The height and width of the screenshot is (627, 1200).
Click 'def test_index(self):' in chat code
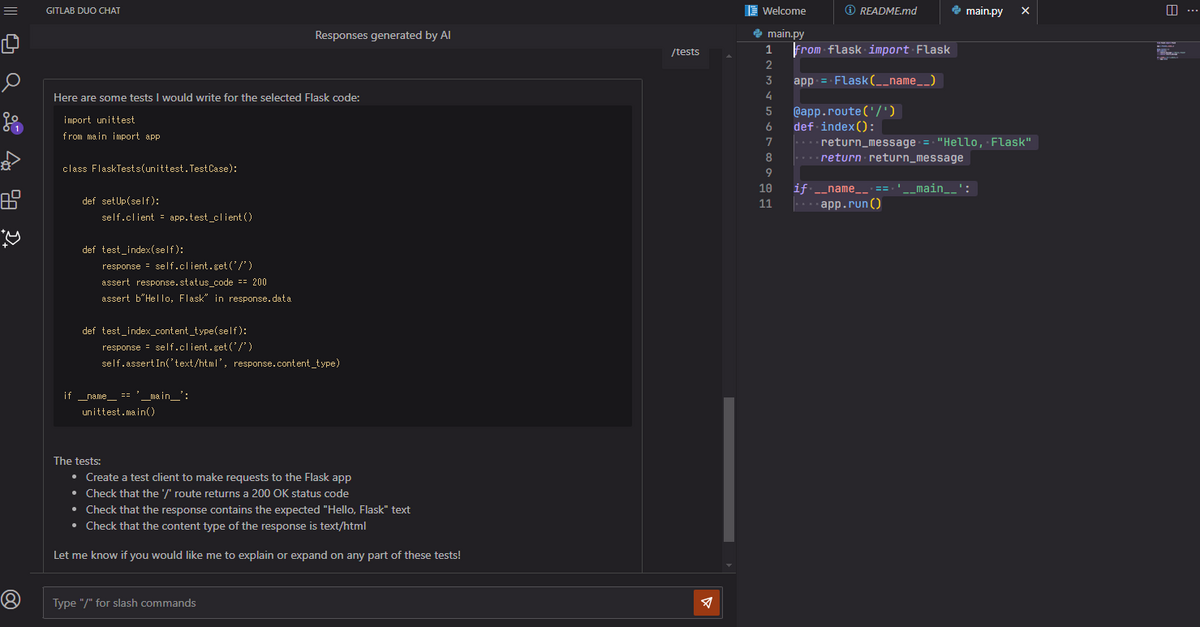pyautogui.click(x=133, y=249)
